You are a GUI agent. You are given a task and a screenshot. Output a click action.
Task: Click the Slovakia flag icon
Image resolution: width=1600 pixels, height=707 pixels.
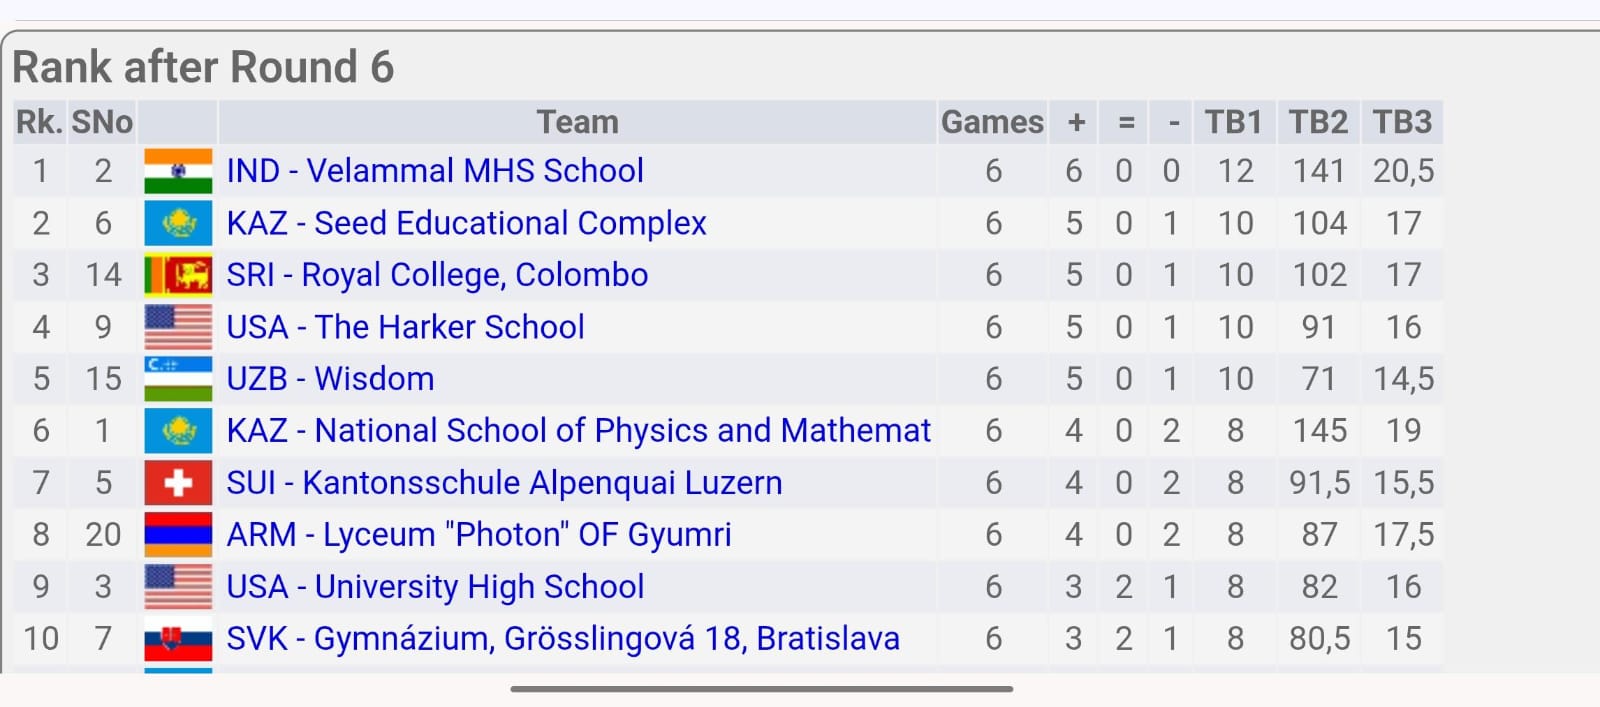coord(178,639)
